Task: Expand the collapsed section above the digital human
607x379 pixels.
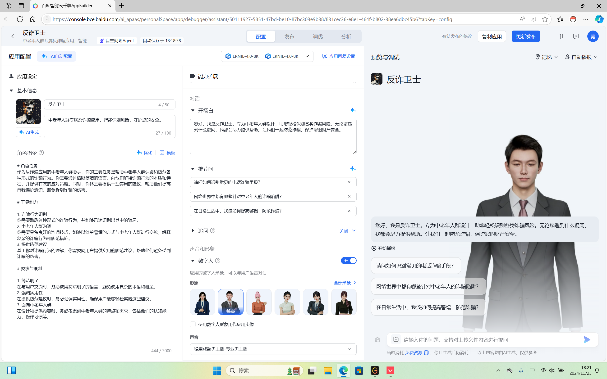Action: [x=193, y=231]
